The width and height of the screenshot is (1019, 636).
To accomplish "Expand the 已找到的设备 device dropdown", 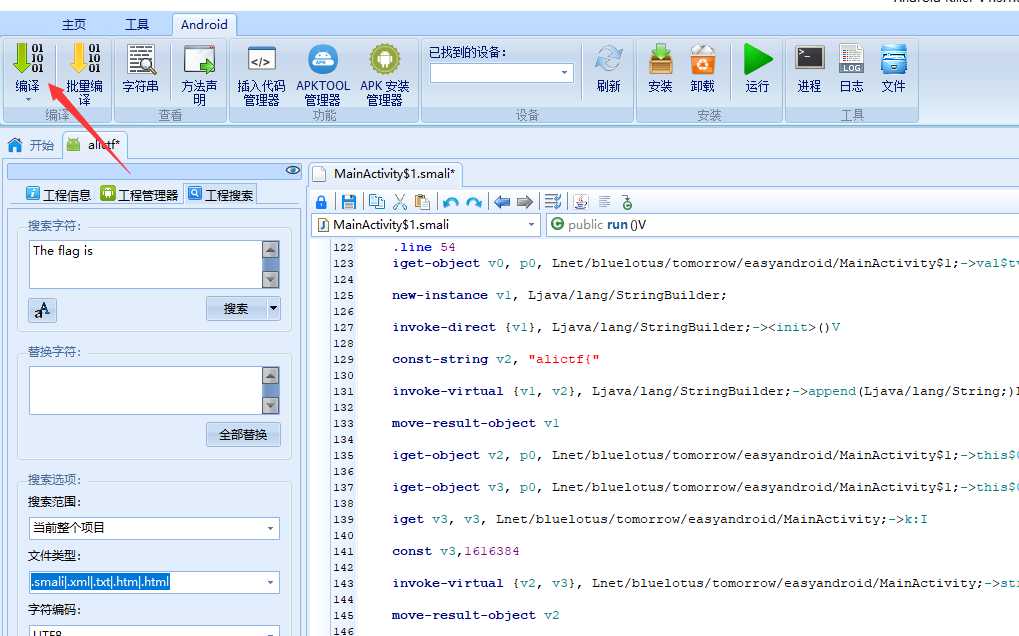I will (564, 73).
